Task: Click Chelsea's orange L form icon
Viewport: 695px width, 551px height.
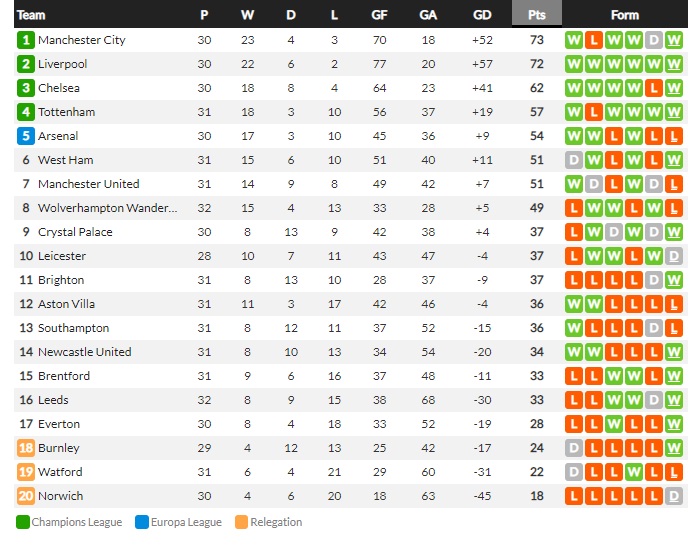Action: (x=654, y=88)
